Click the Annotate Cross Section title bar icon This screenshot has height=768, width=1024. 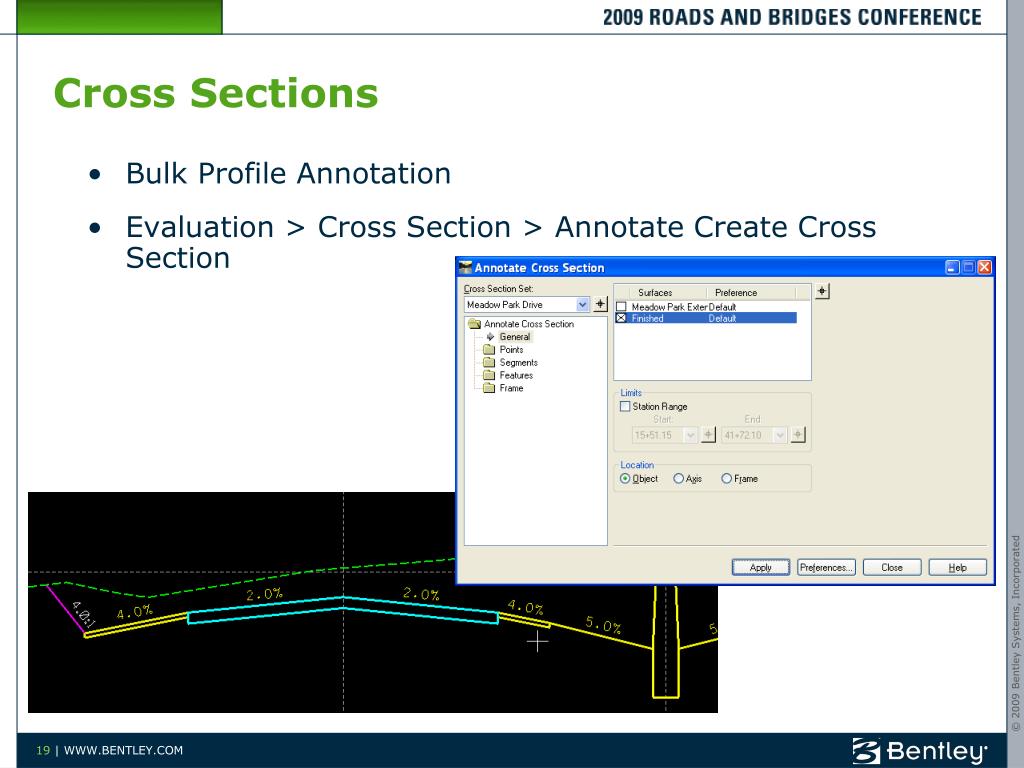tap(465, 267)
